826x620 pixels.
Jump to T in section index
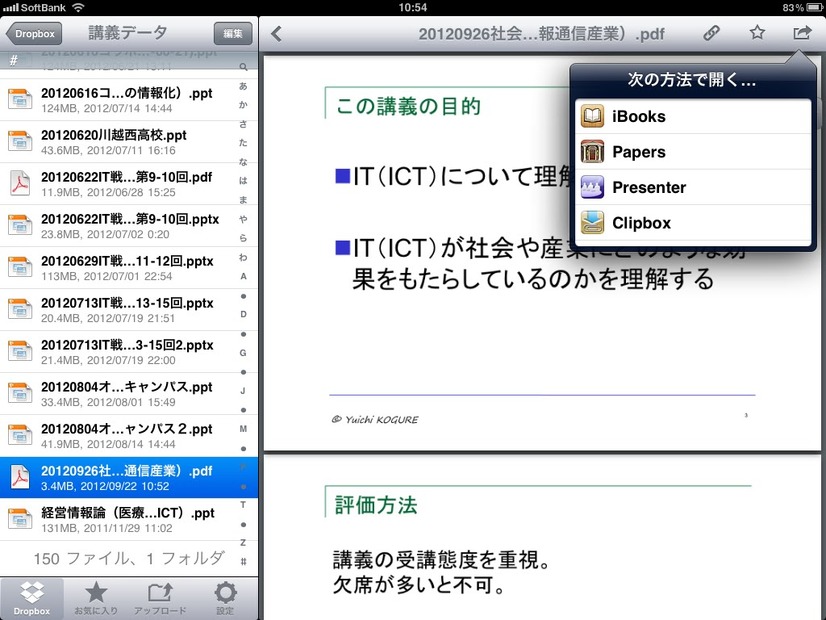pyautogui.click(x=243, y=505)
